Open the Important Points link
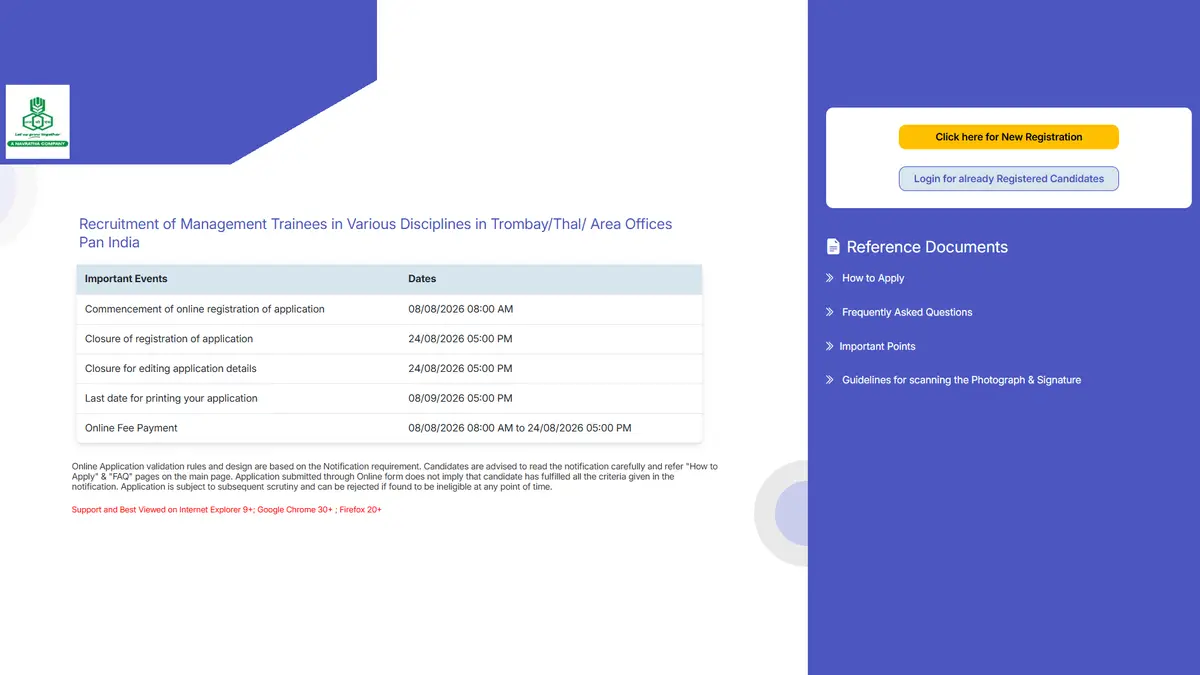The image size is (1200, 675). (x=877, y=346)
